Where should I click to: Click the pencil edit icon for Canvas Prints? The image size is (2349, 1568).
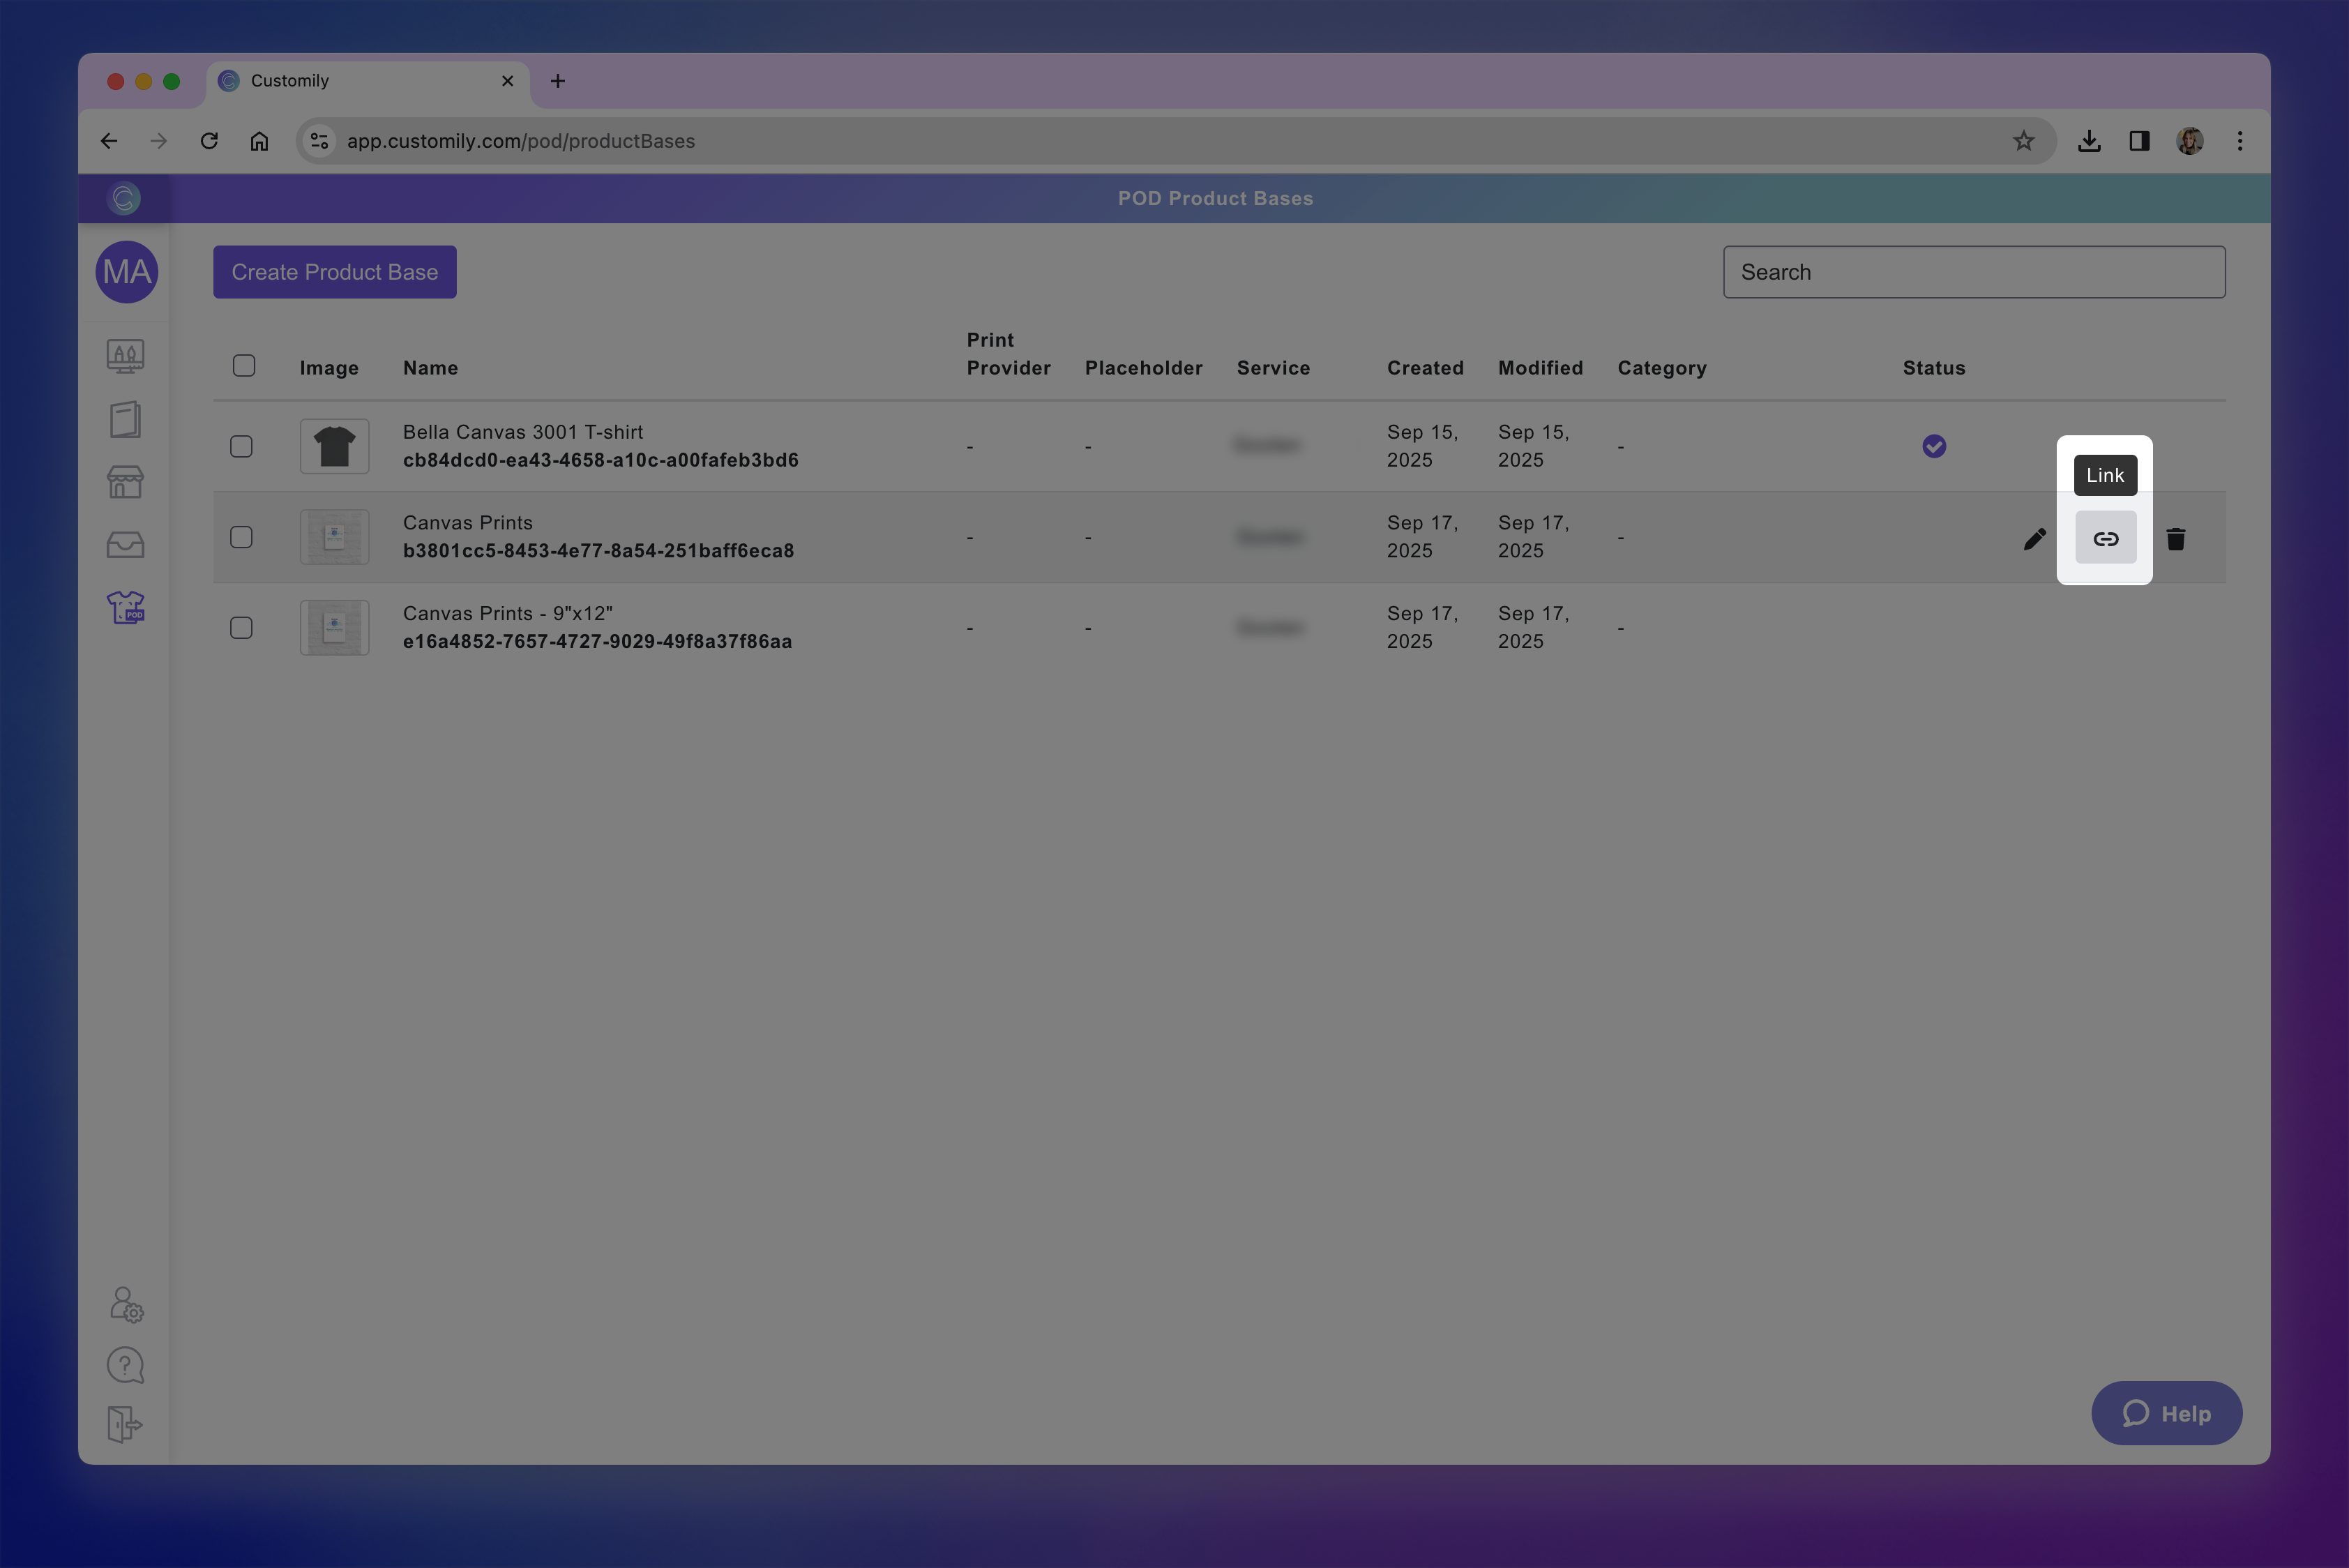pos(2034,539)
